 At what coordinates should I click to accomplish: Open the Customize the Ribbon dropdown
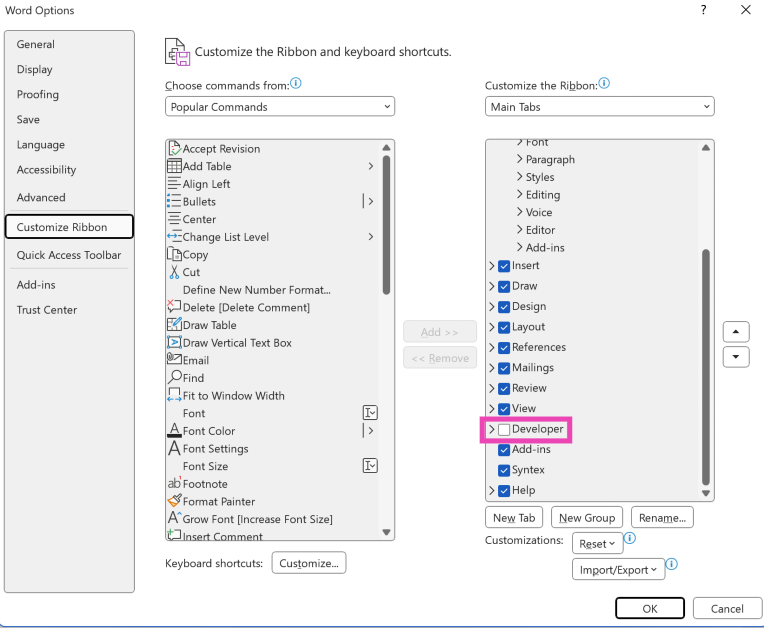599,107
